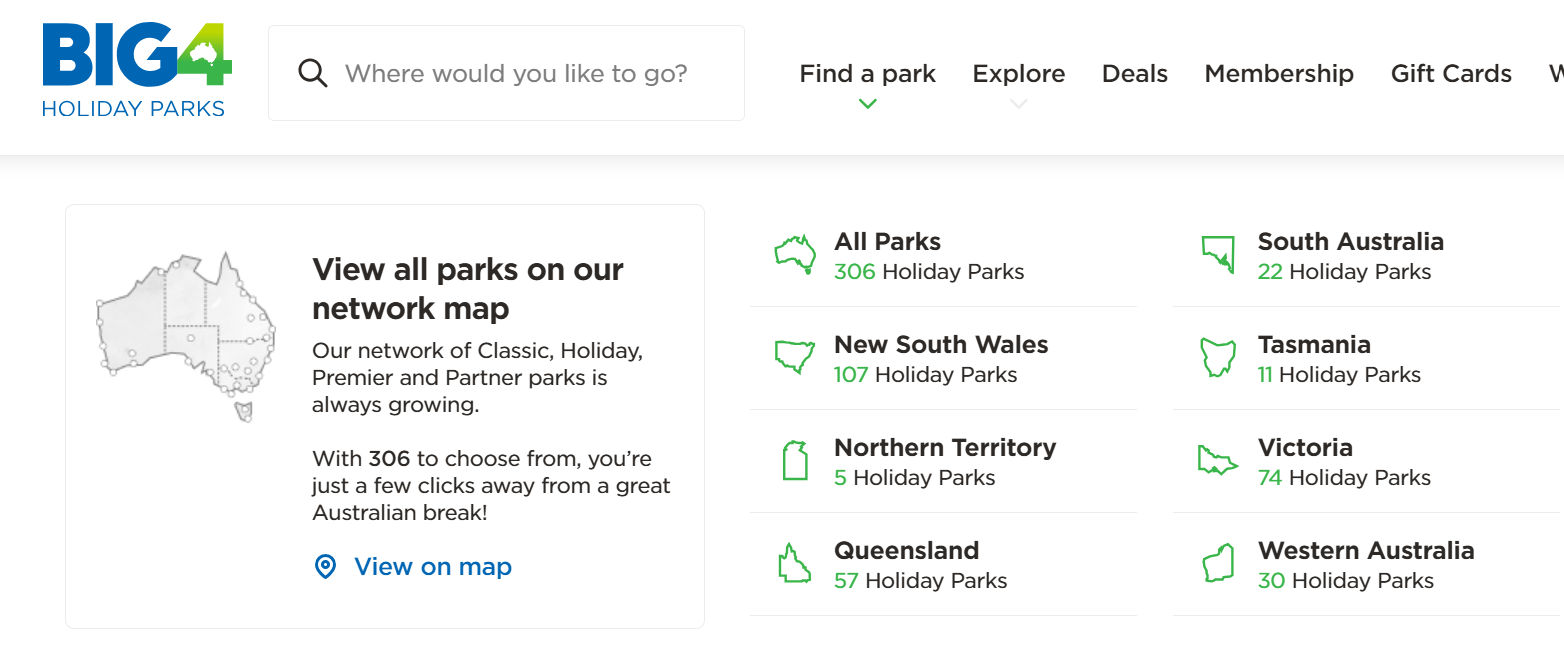
Task: Click the magnifying glass search icon
Action: [x=313, y=73]
